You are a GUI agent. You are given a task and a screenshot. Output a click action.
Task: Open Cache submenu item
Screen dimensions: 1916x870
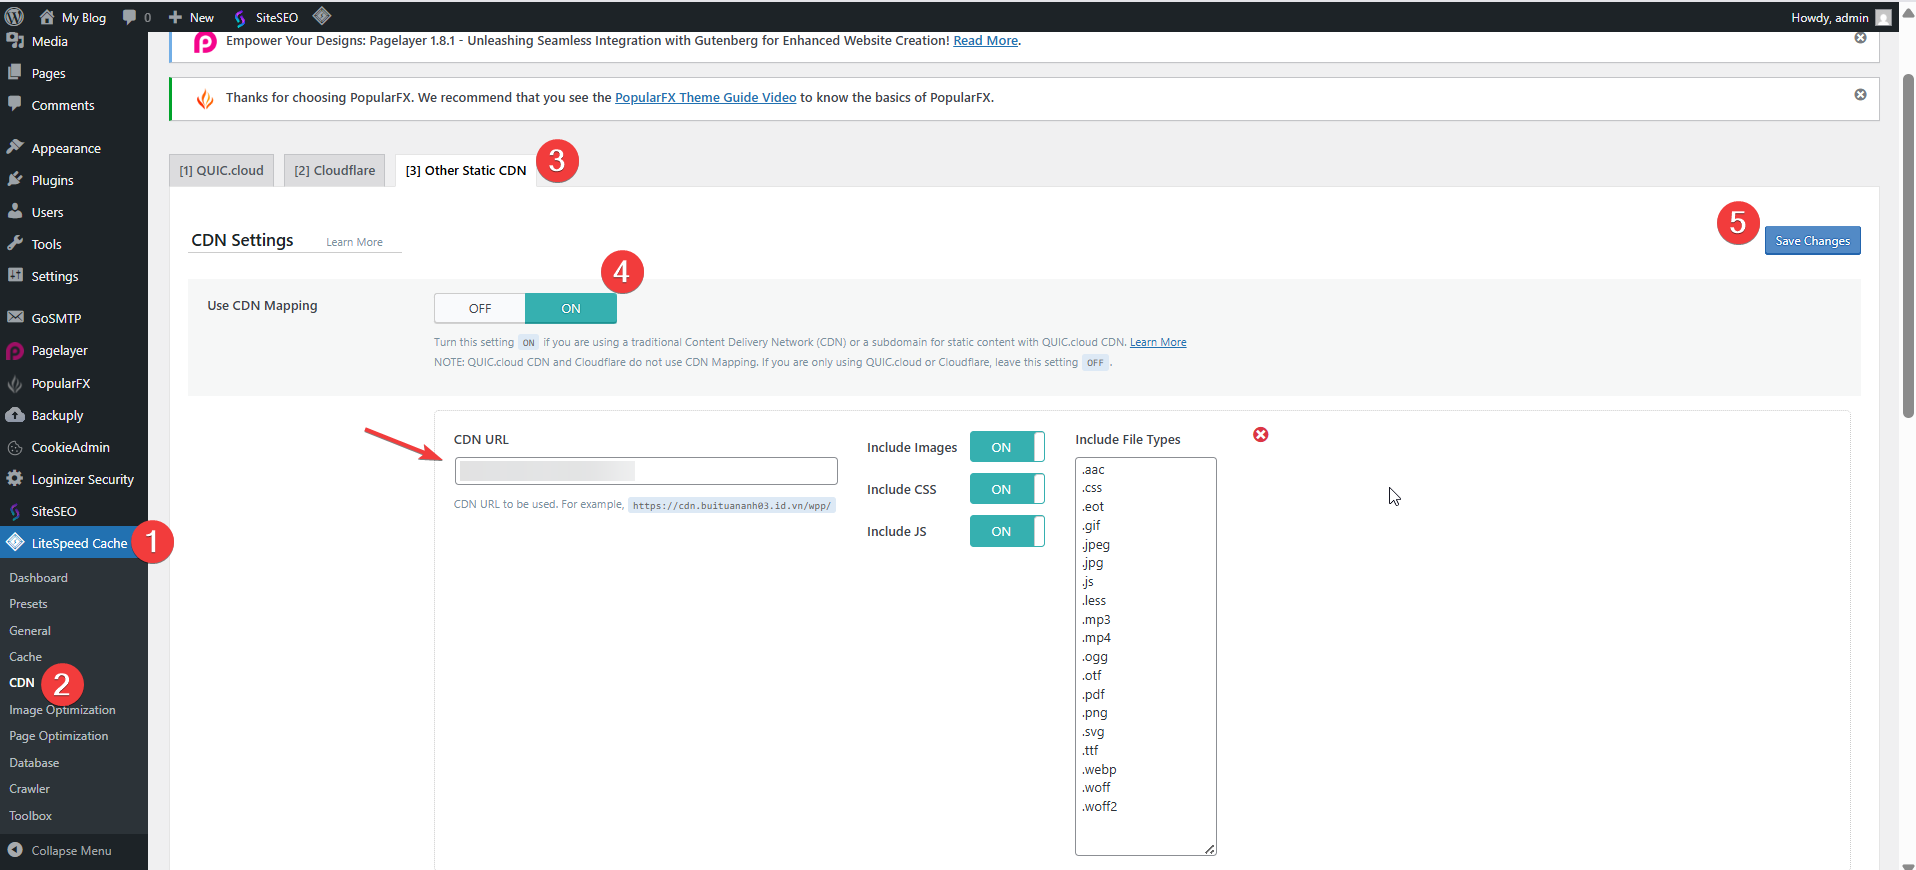[x=26, y=657]
